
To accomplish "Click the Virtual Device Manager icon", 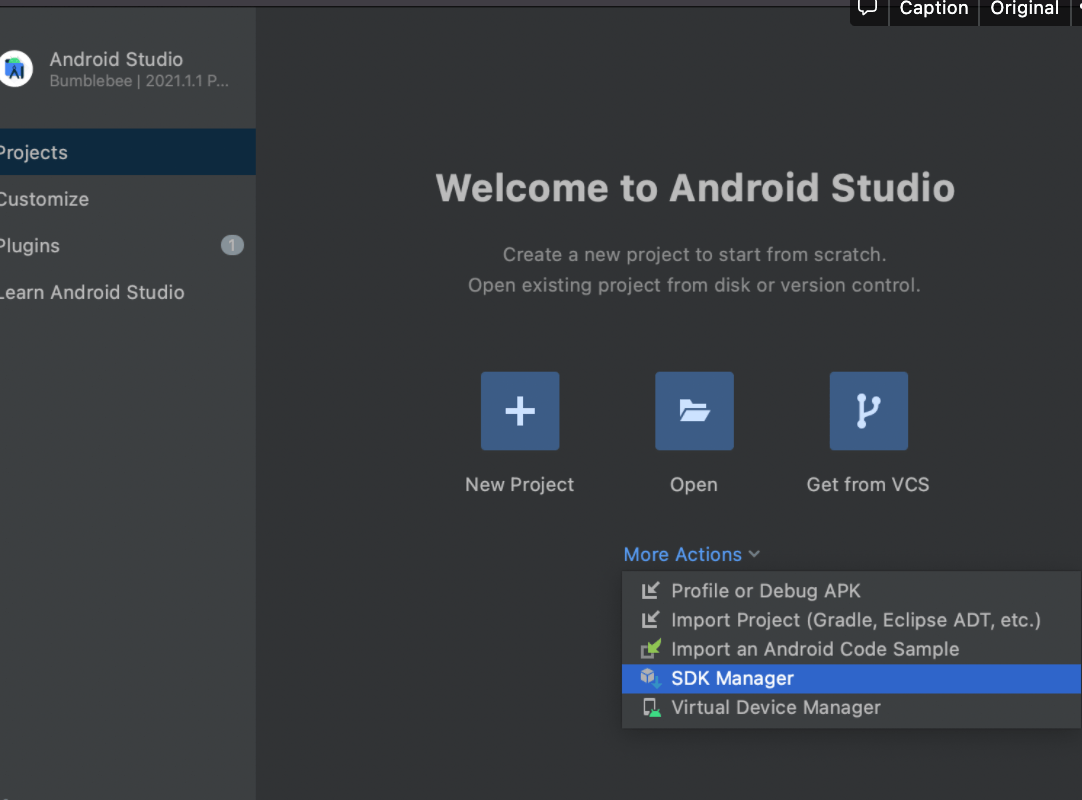I will pyautogui.click(x=651, y=708).
